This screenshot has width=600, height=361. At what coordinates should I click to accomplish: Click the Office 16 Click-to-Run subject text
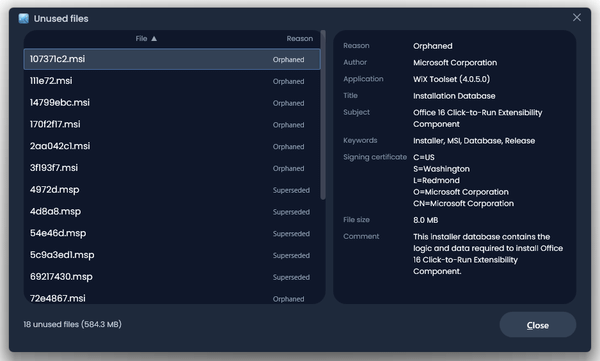tap(478, 118)
